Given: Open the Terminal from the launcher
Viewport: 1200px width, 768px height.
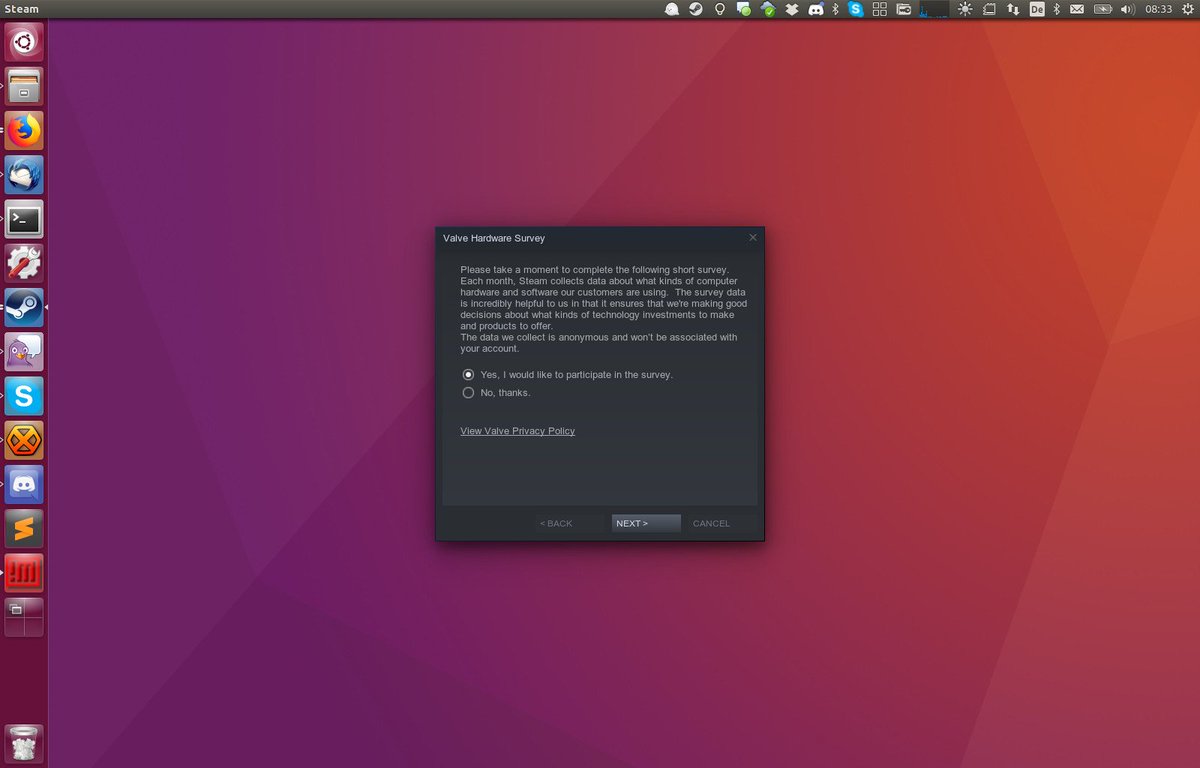Looking at the screenshot, I should click(24, 218).
